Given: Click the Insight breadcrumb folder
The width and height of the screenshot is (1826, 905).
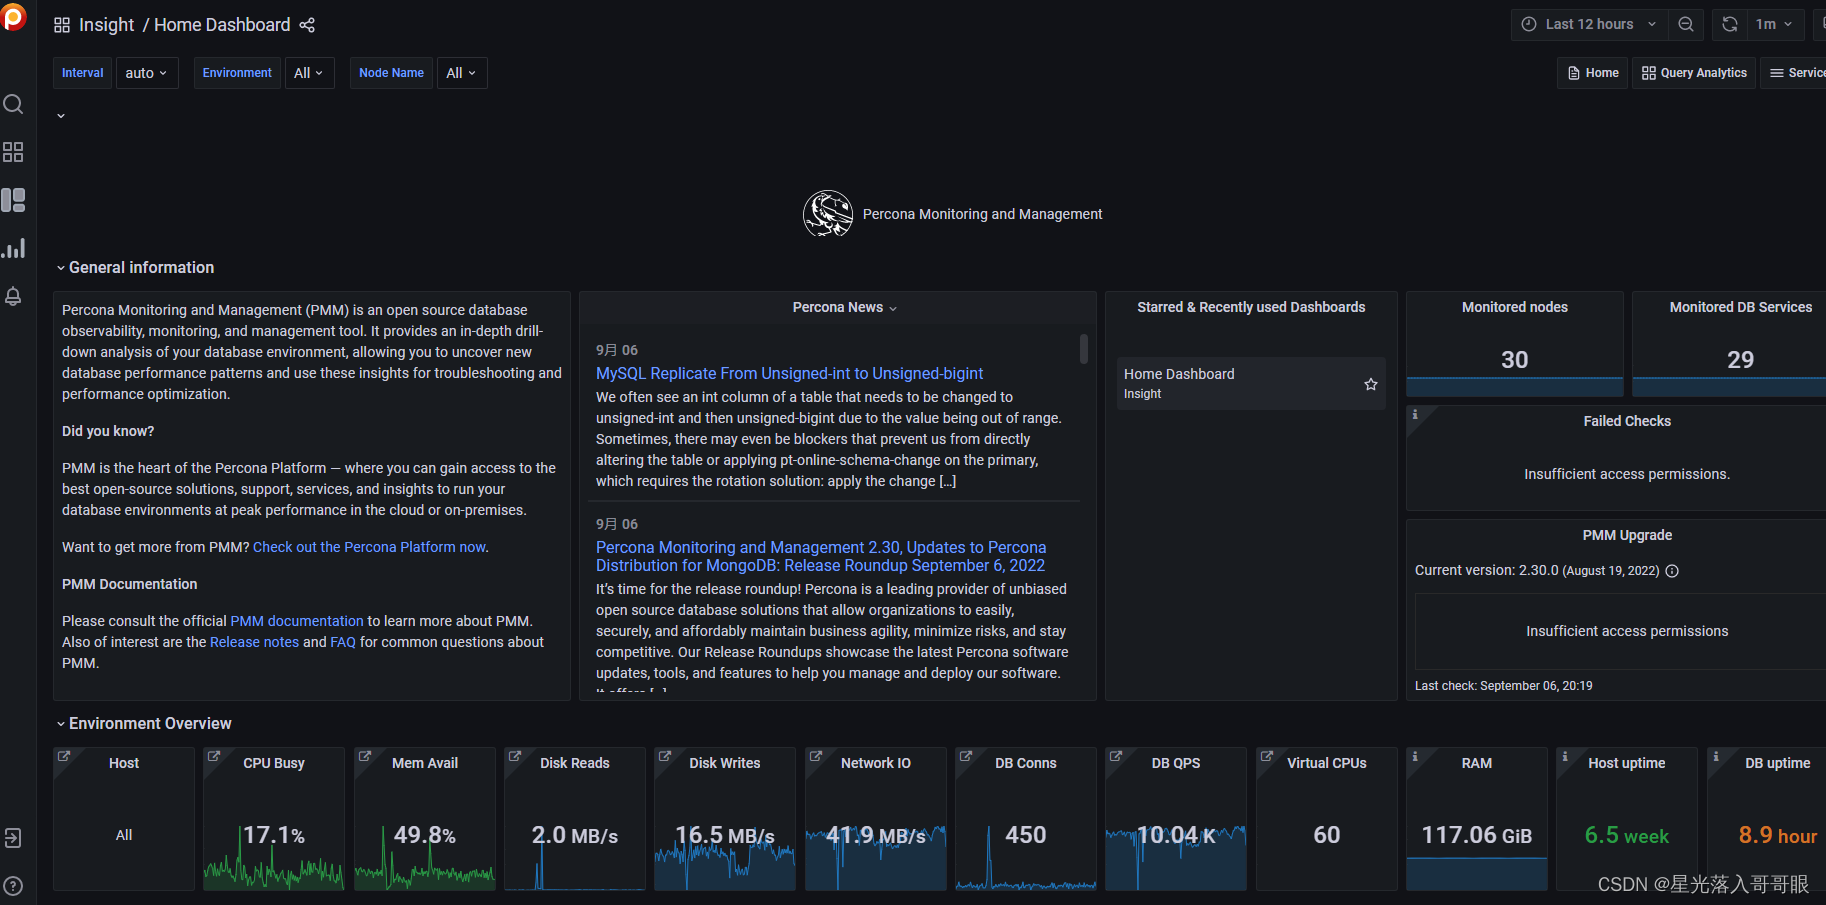Looking at the screenshot, I should click(x=106, y=25).
